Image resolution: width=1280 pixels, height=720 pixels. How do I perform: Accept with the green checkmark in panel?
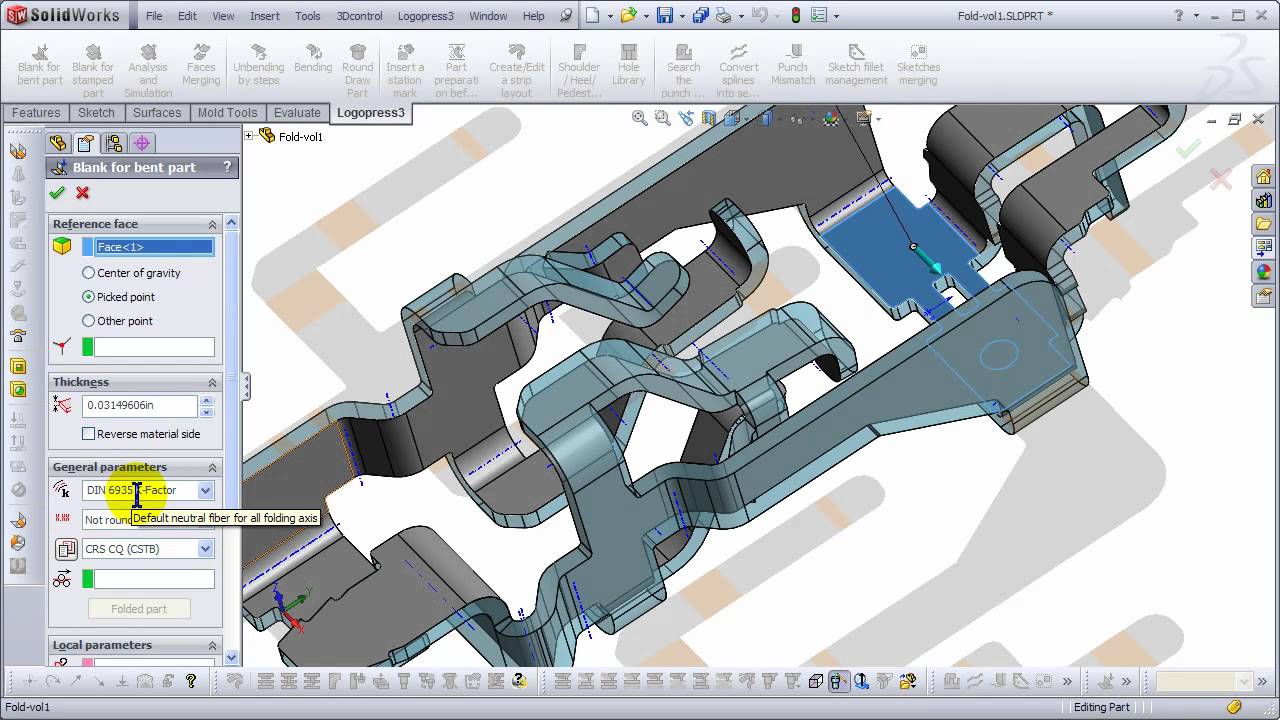point(57,193)
